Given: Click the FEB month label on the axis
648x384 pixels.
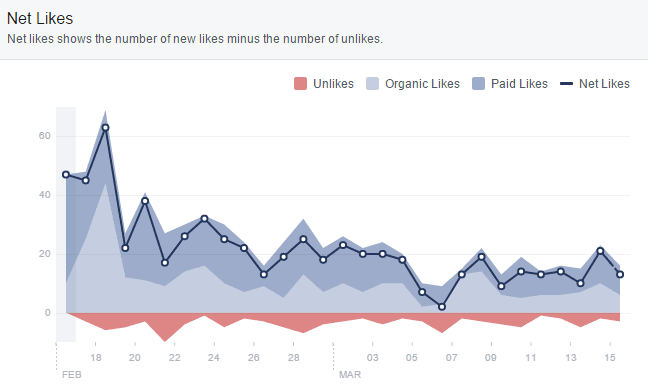Looking at the screenshot, I should [x=72, y=375].
